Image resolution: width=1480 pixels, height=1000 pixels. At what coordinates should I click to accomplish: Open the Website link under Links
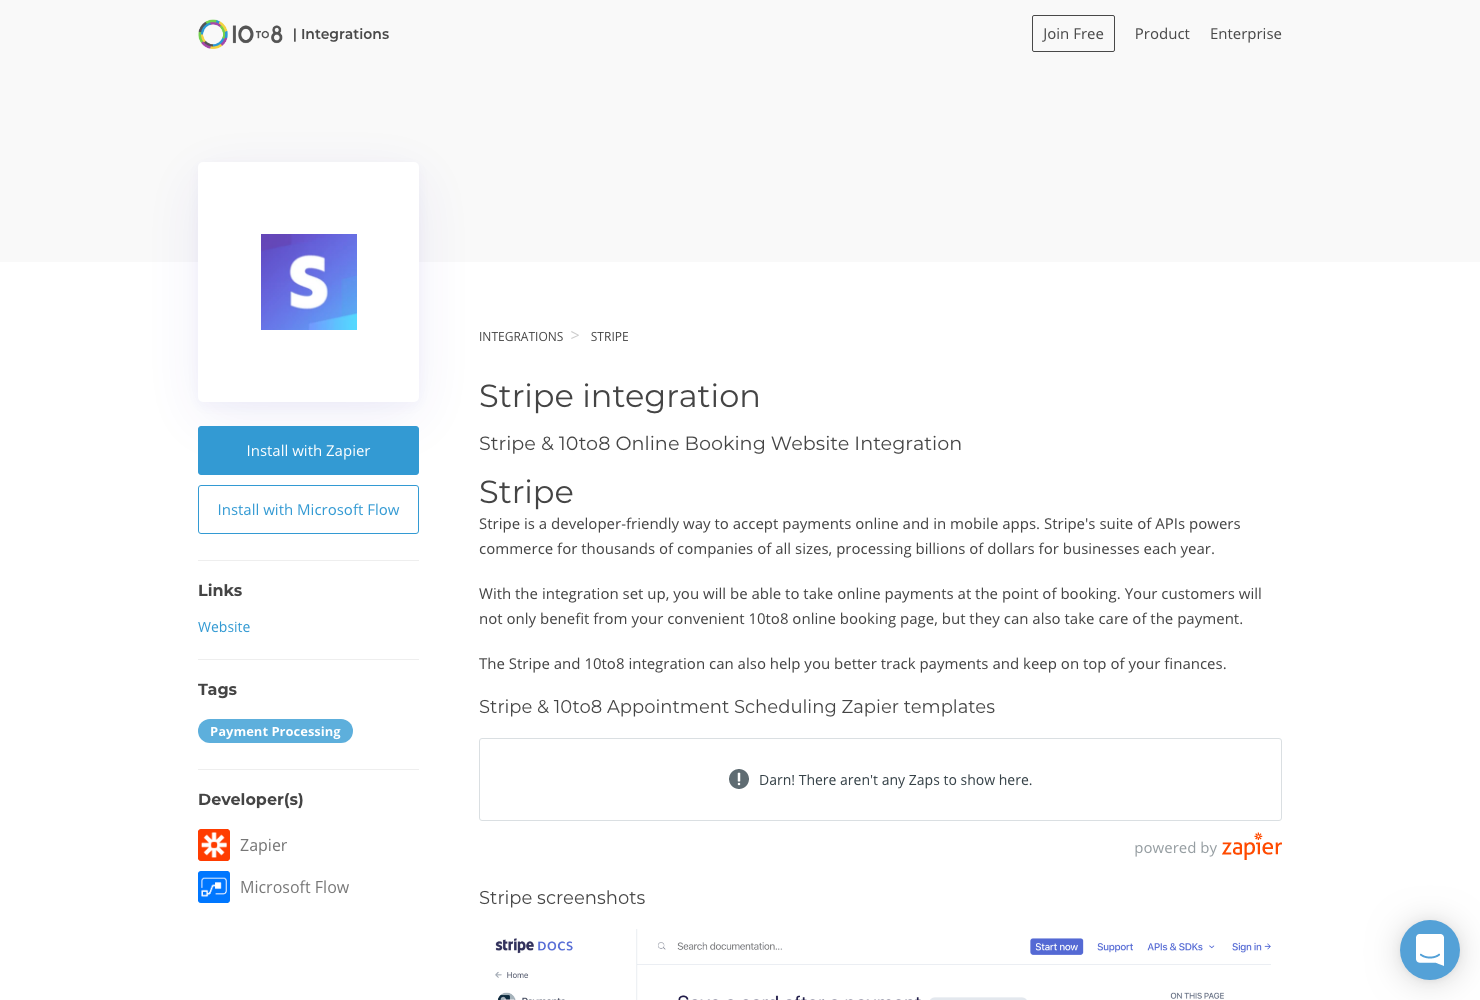224,627
